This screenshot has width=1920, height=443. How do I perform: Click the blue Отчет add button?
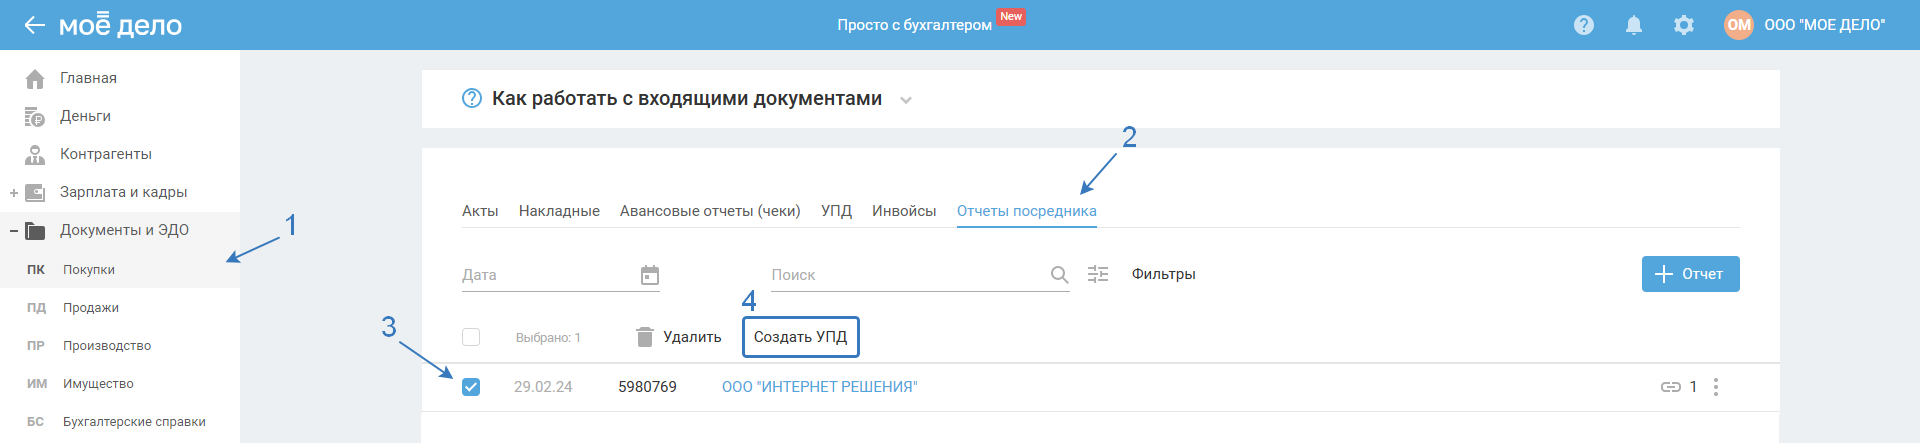click(x=1690, y=274)
